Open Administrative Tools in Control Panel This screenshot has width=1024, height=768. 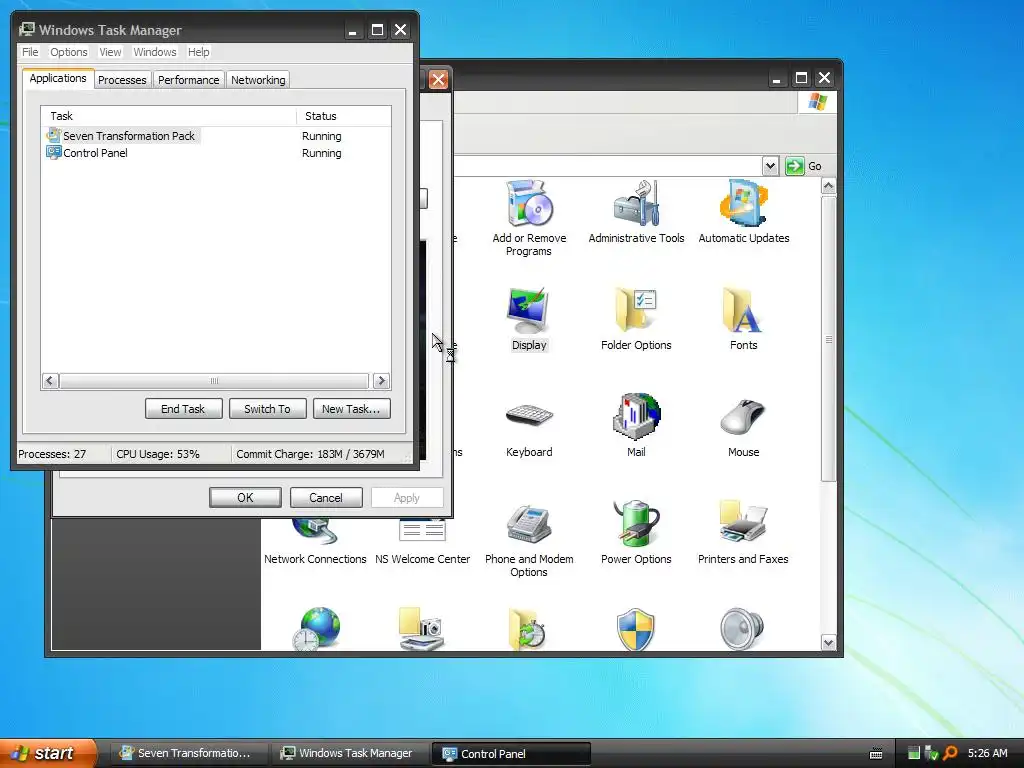click(636, 204)
